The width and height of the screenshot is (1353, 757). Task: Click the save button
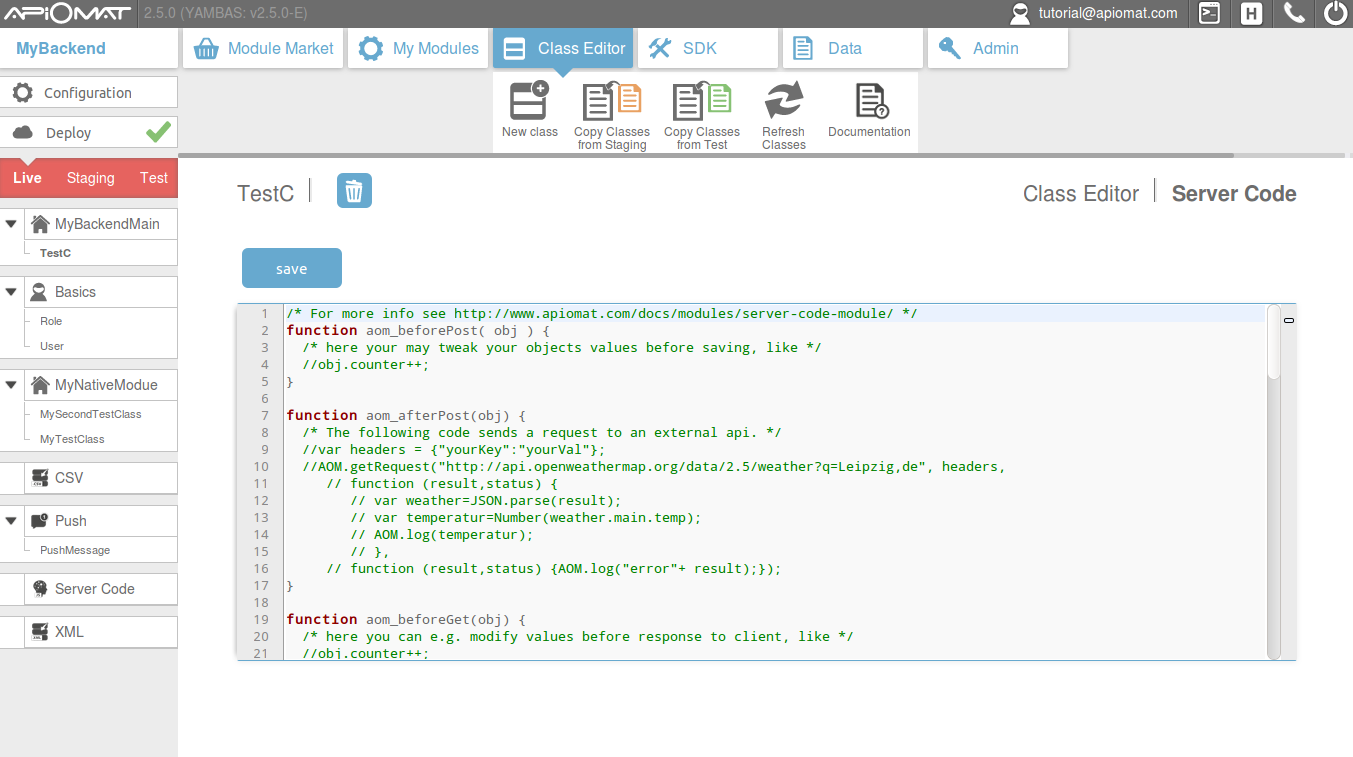pos(292,268)
